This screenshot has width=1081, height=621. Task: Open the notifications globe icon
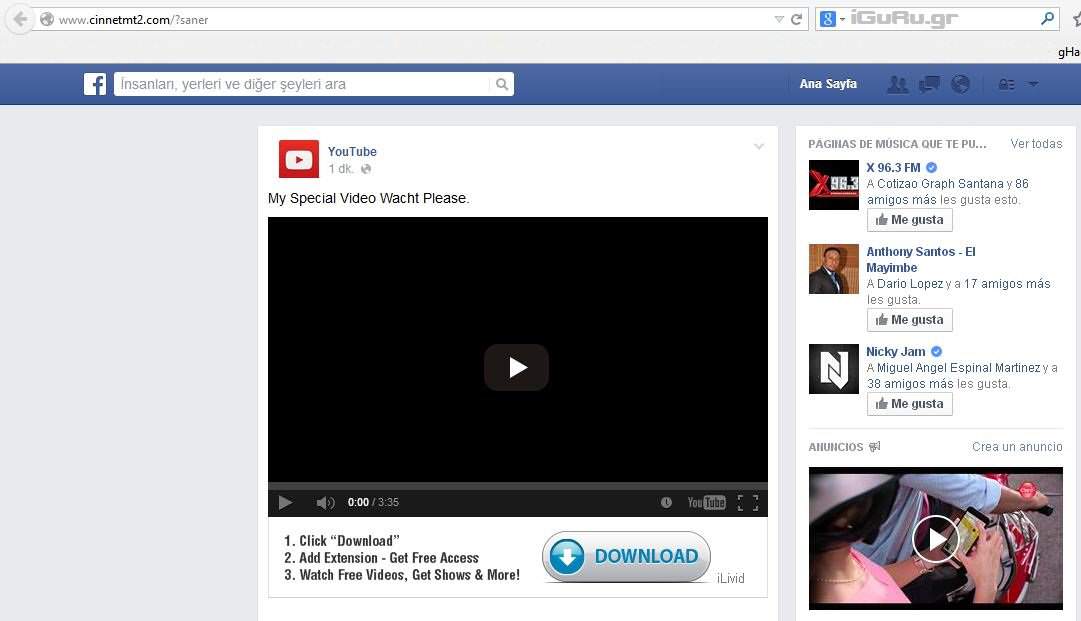point(960,85)
